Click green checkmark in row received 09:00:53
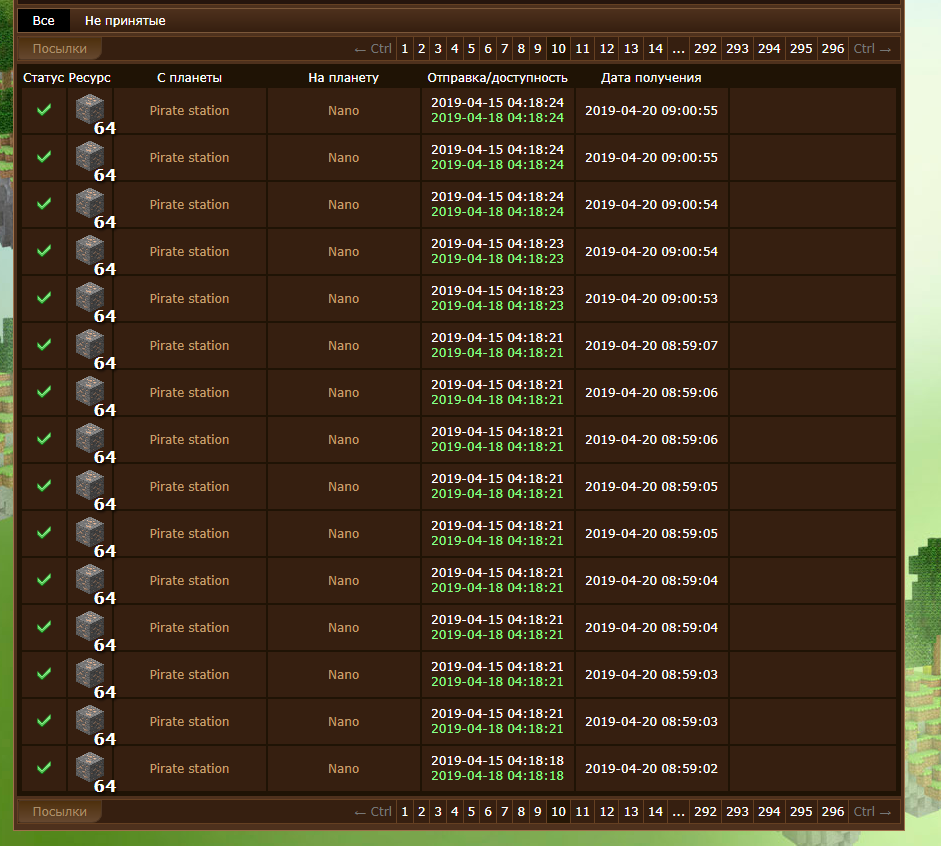The image size is (941, 846). (44, 298)
